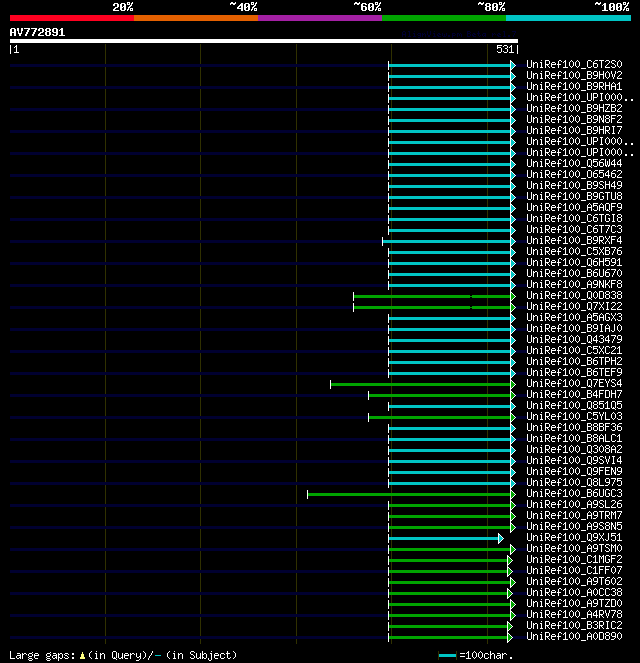This screenshot has width=640, height=663.
Task: Click the cyan ~100% legend segment
Action: pyautogui.click(x=568, y=18)
